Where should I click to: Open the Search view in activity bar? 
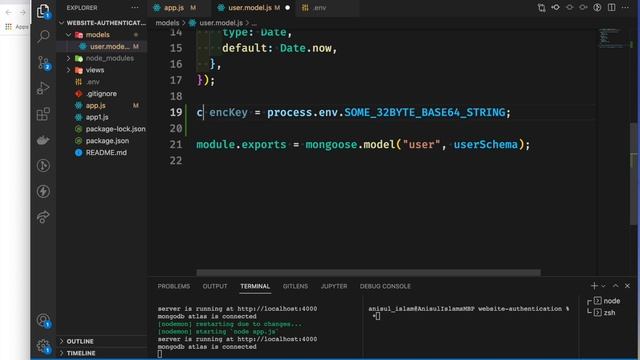43,36
